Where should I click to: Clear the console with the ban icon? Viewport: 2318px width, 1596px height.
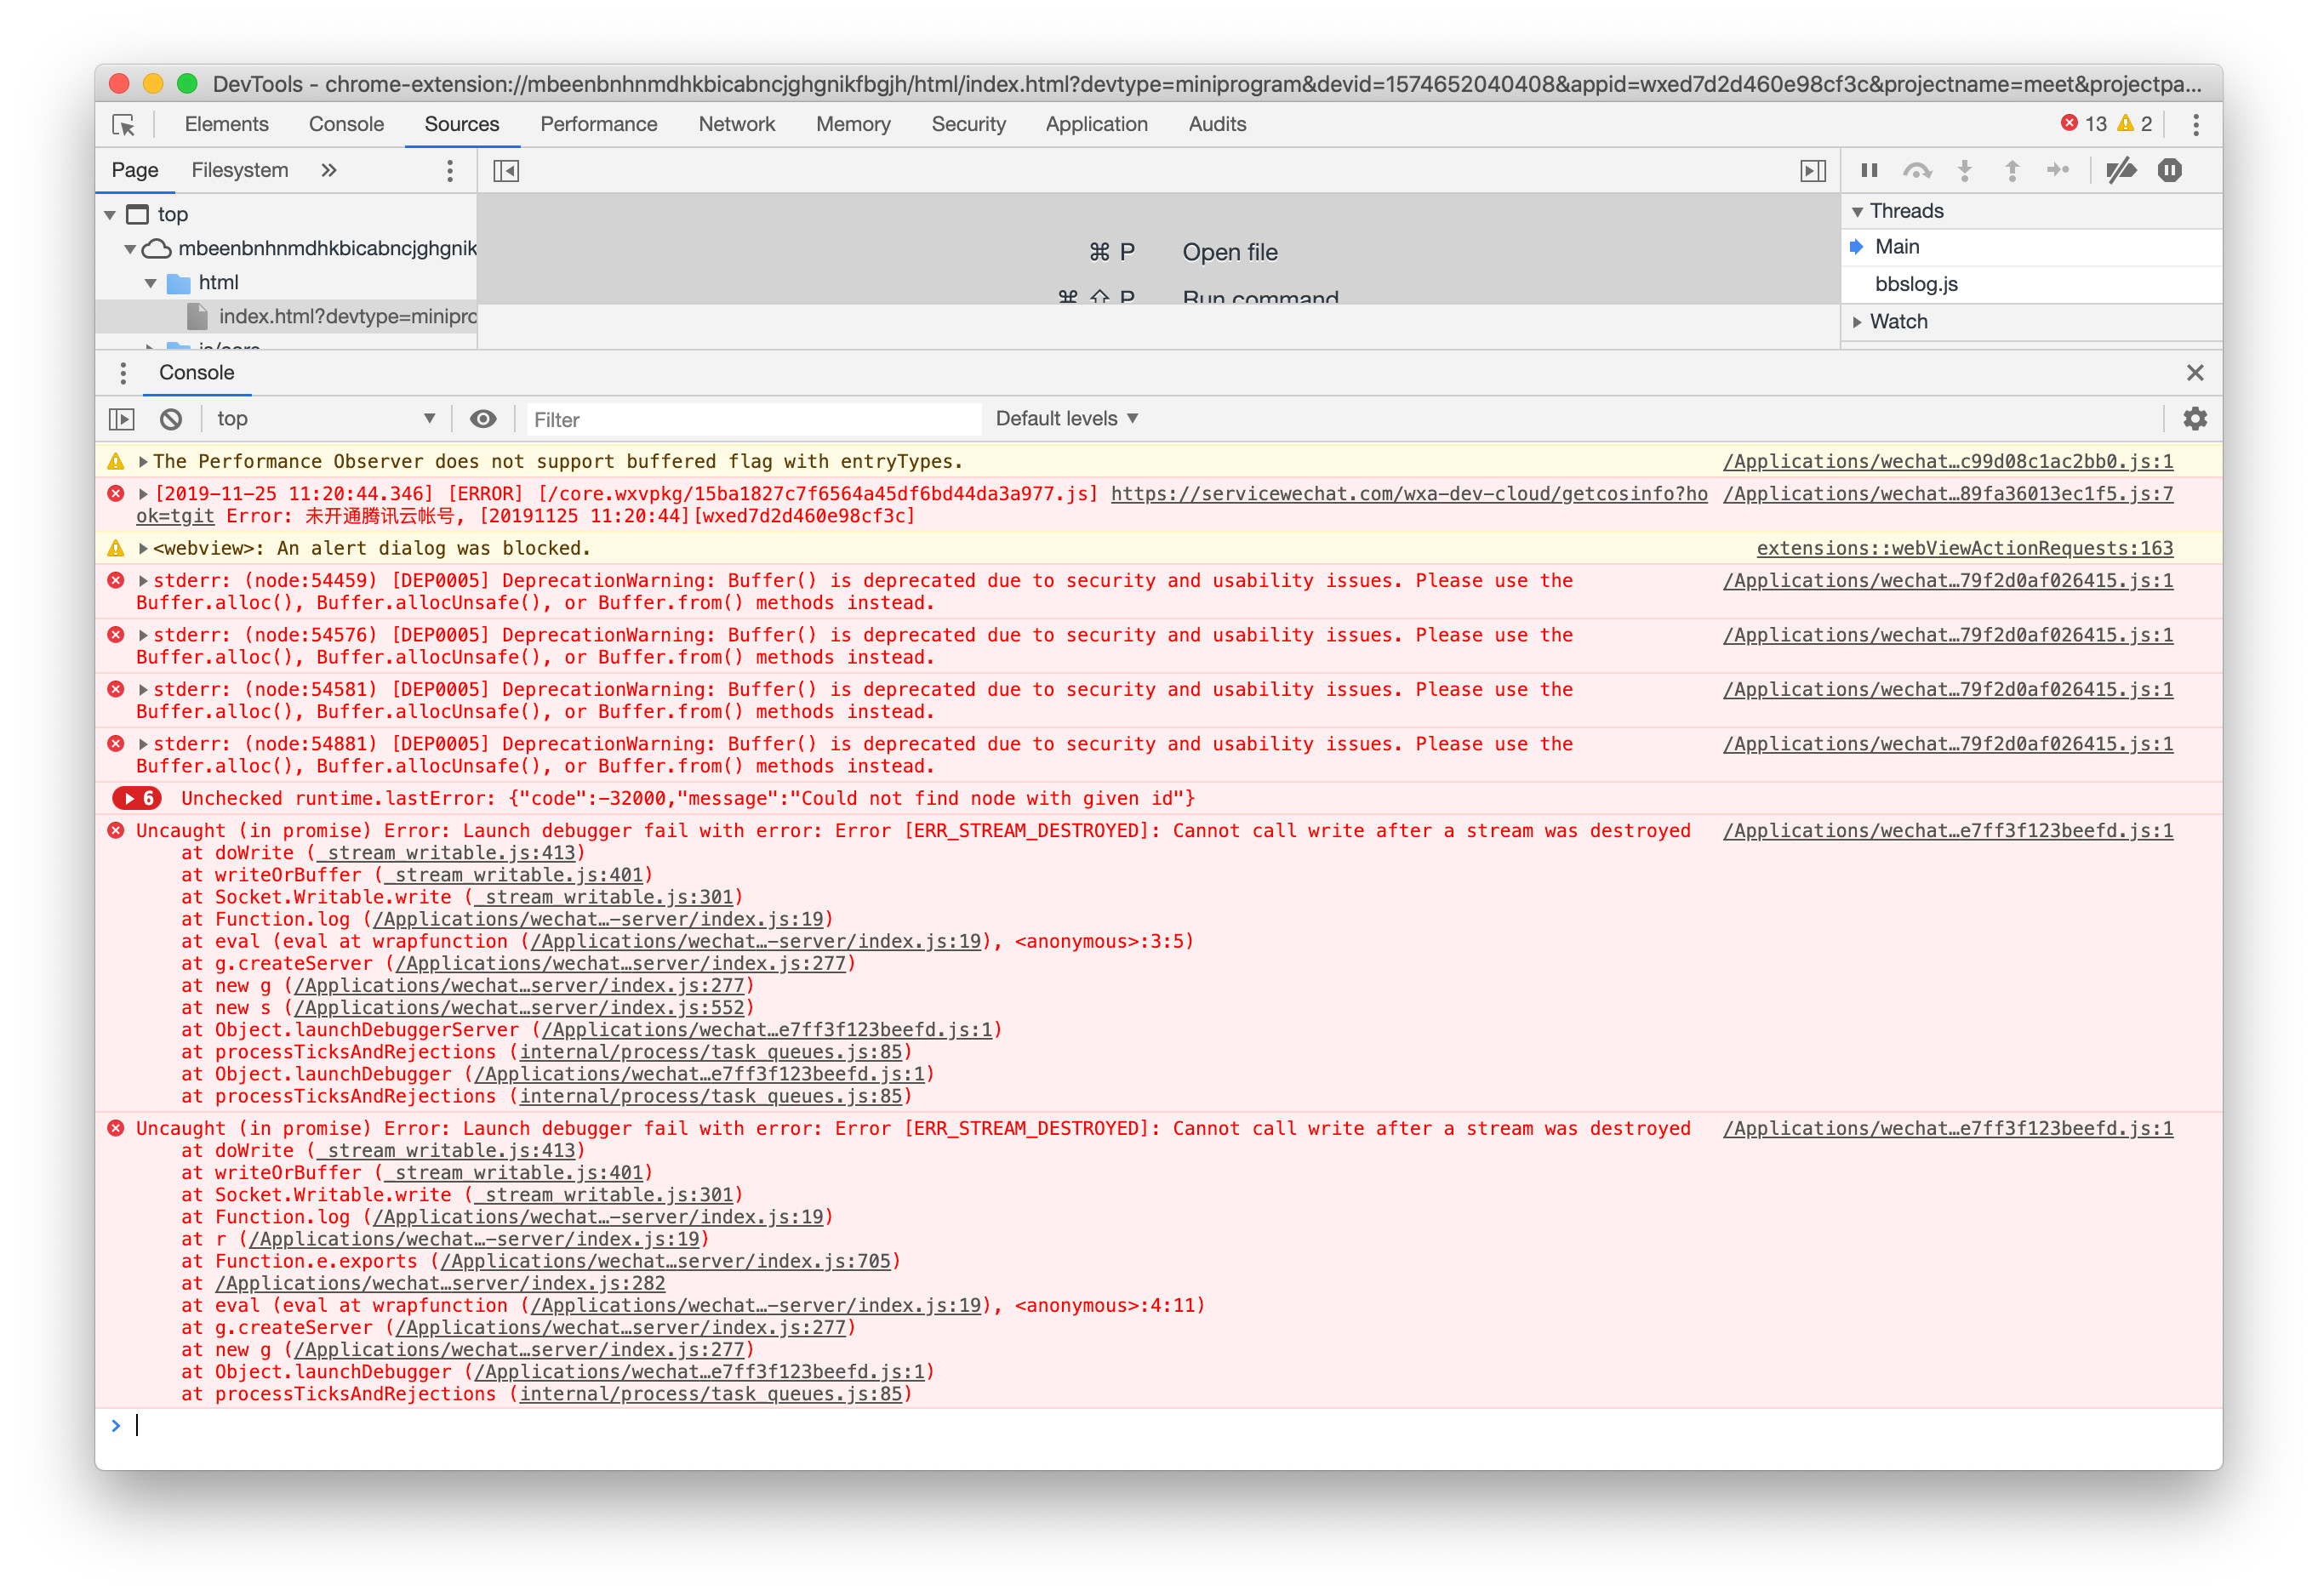coord(171,419)
